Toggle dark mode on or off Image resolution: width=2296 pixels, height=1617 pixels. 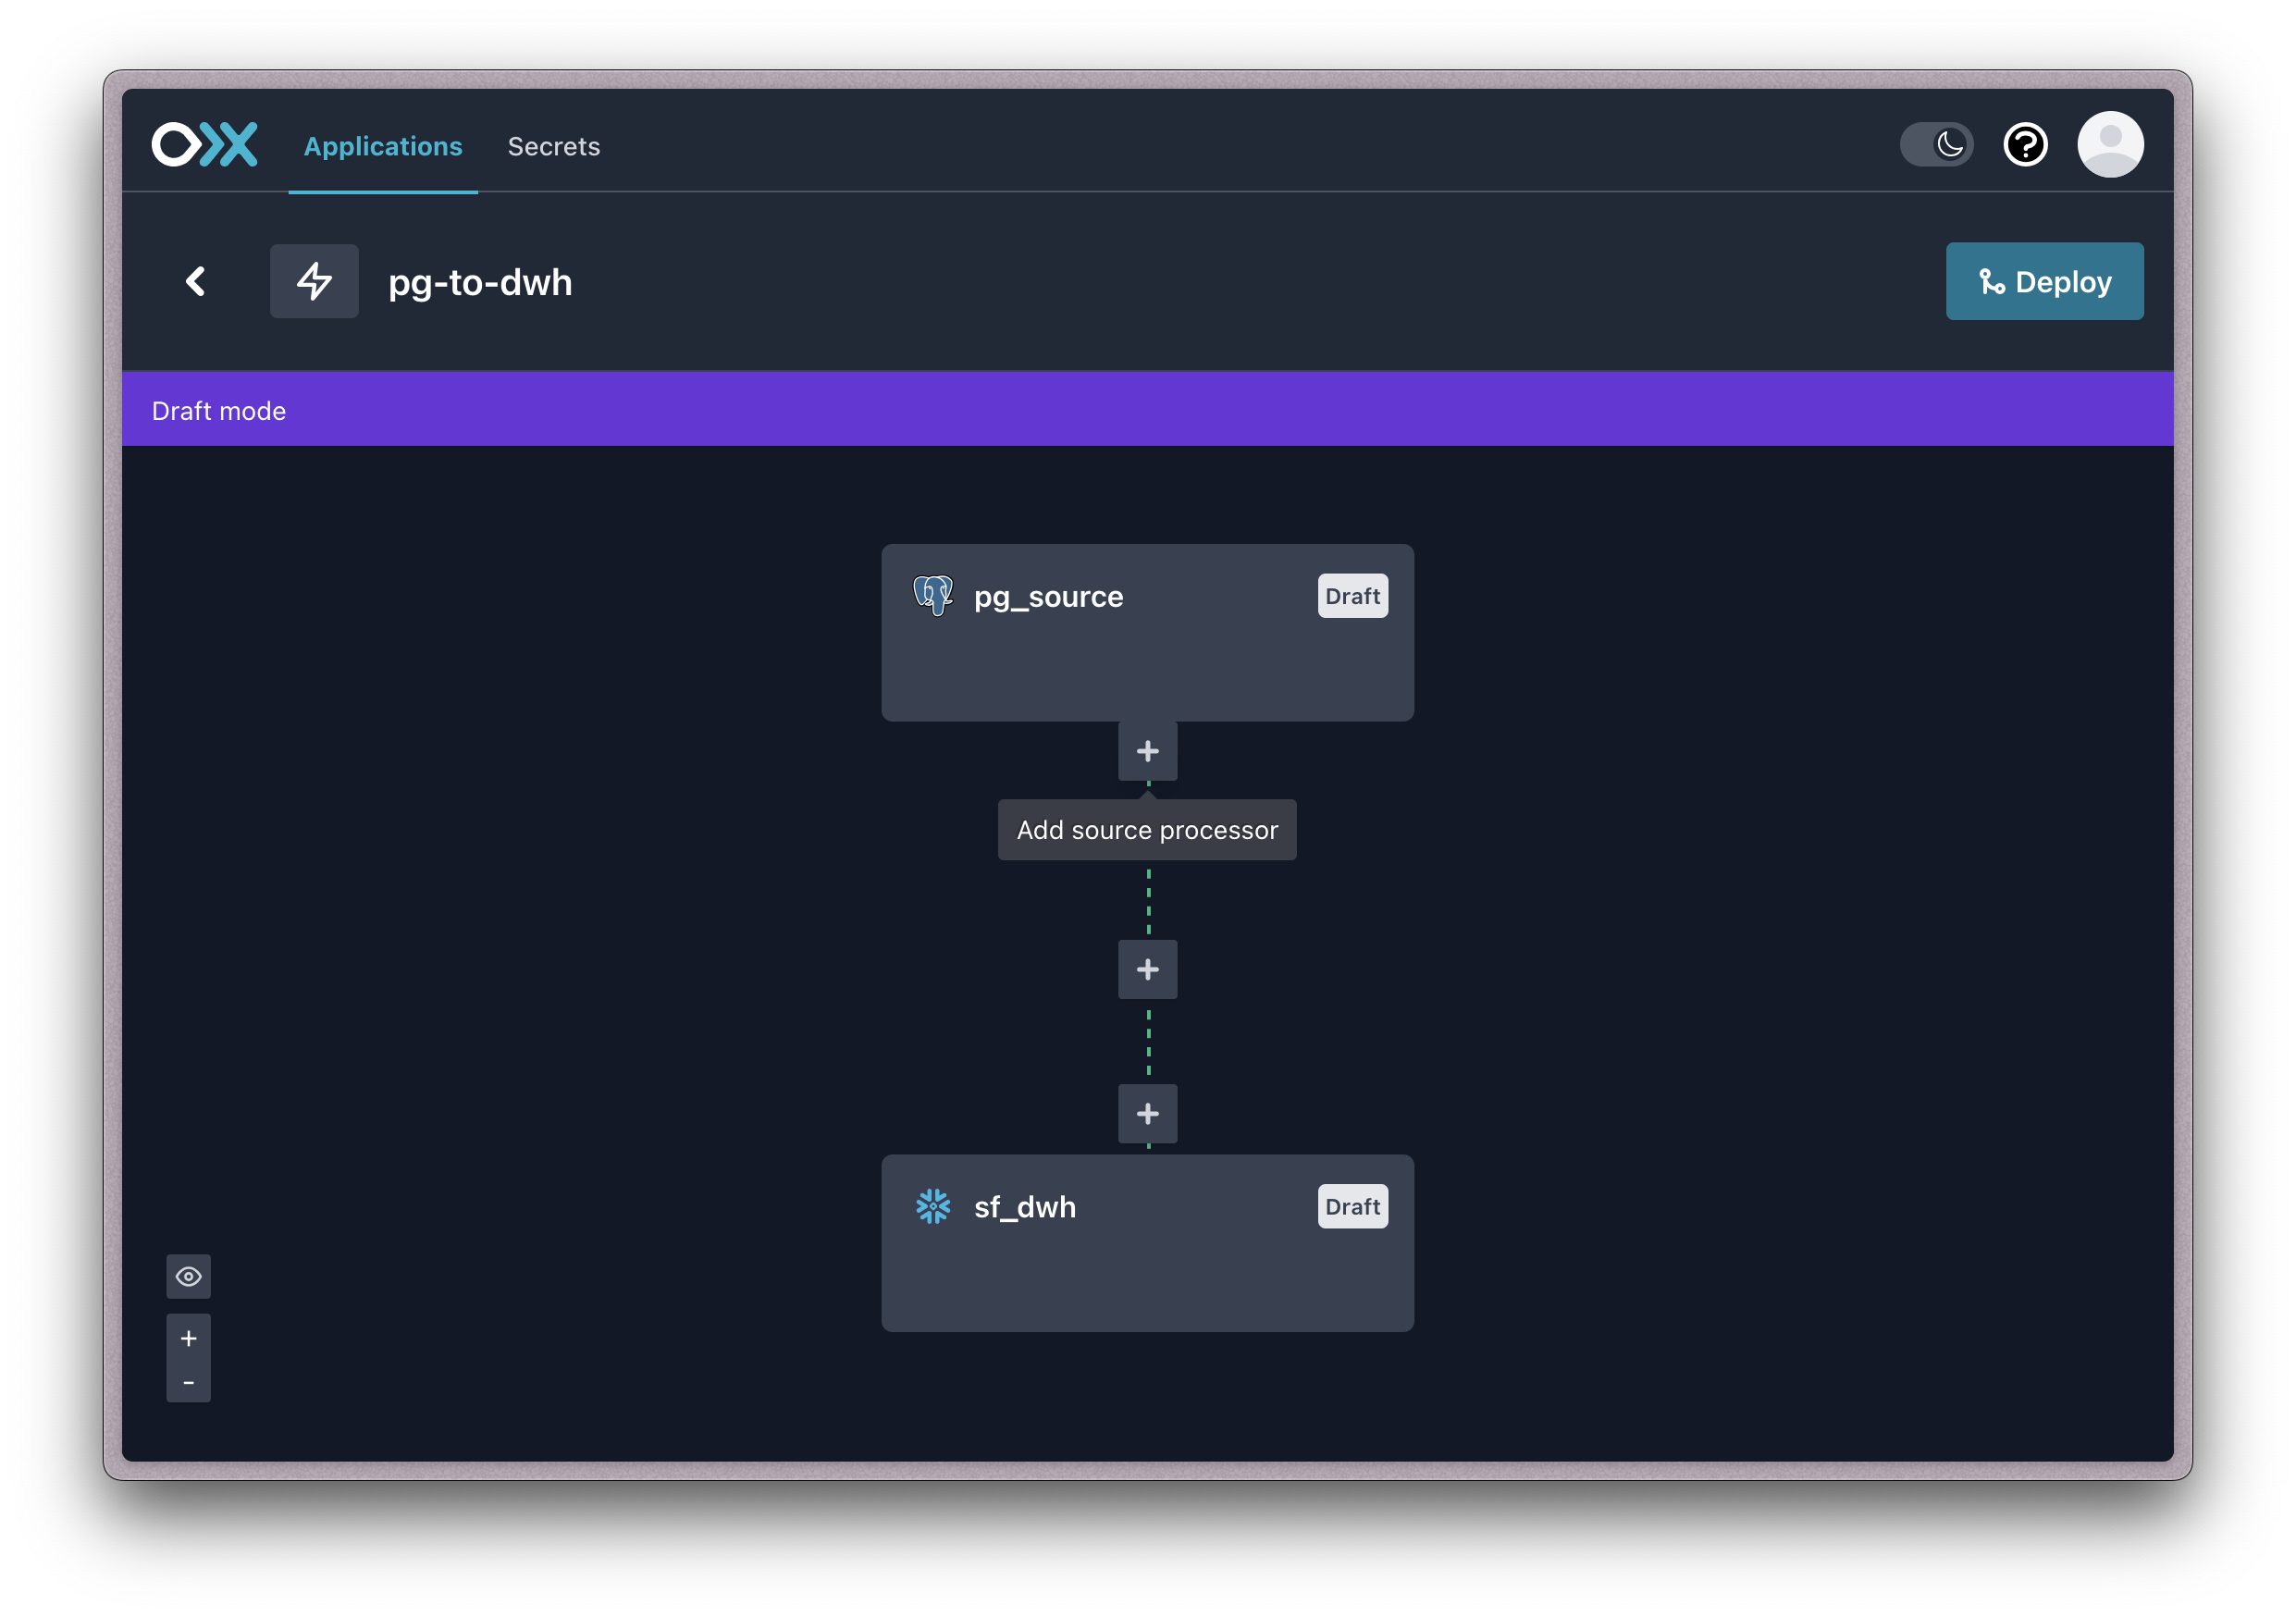point(1939,143)
